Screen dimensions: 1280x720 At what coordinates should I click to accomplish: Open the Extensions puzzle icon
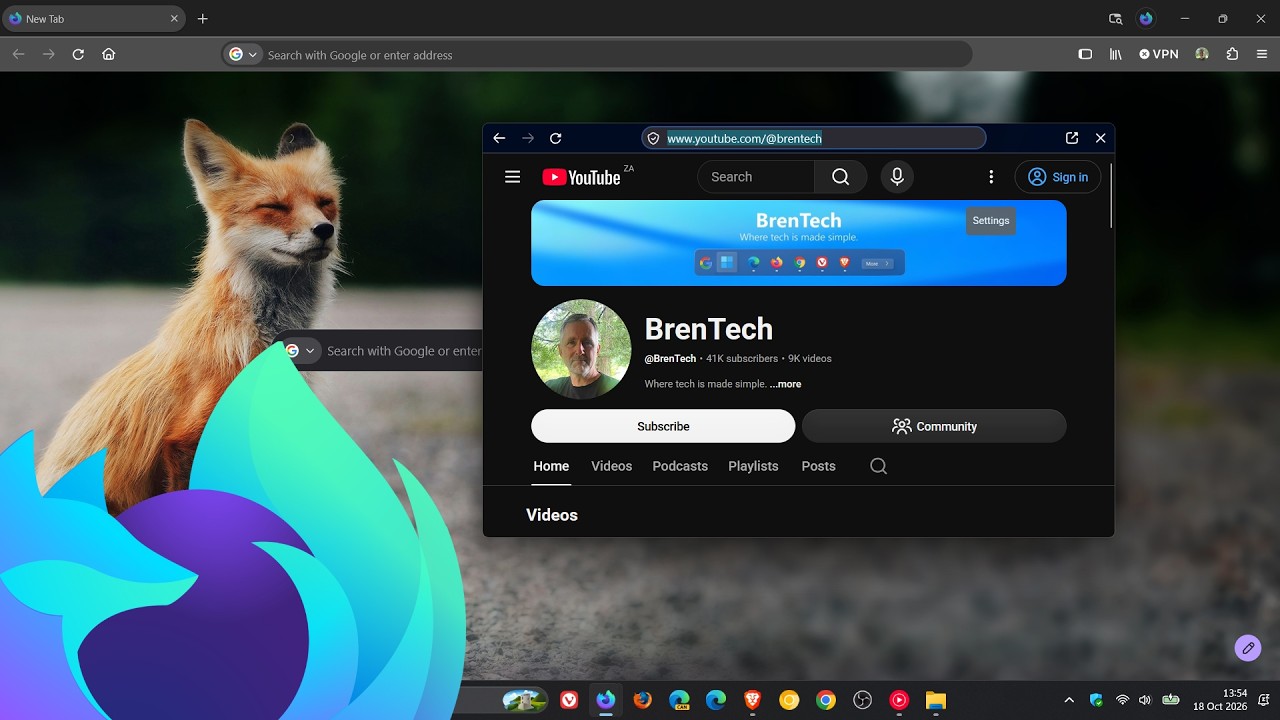pos(1232,54)
